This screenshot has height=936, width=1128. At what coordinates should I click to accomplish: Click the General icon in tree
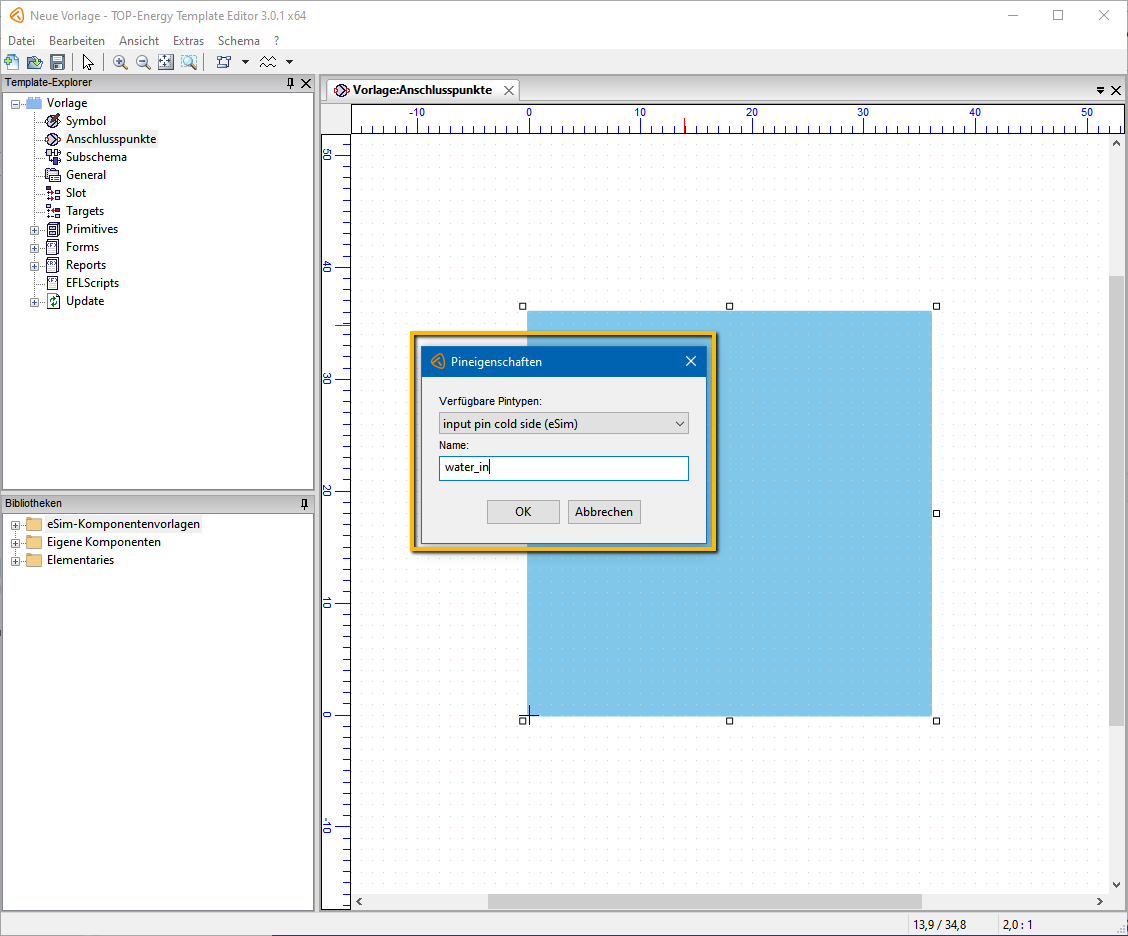(x=53, y=175)
